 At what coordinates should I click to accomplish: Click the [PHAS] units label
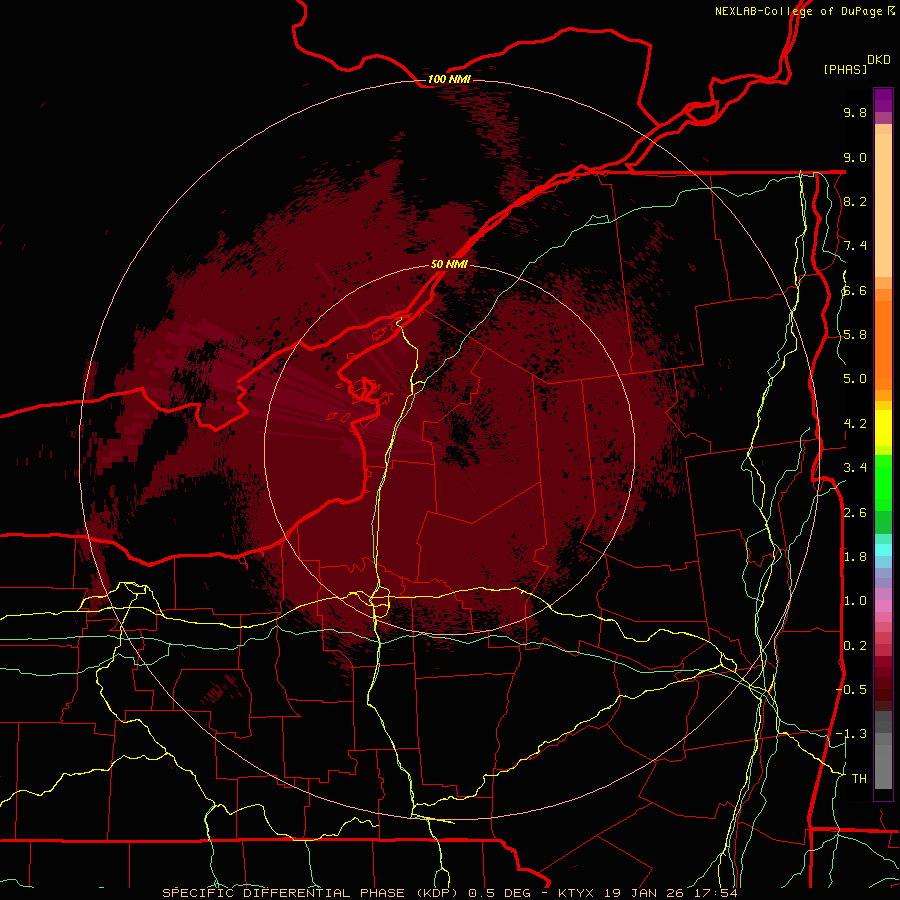(x=845, y=69)
